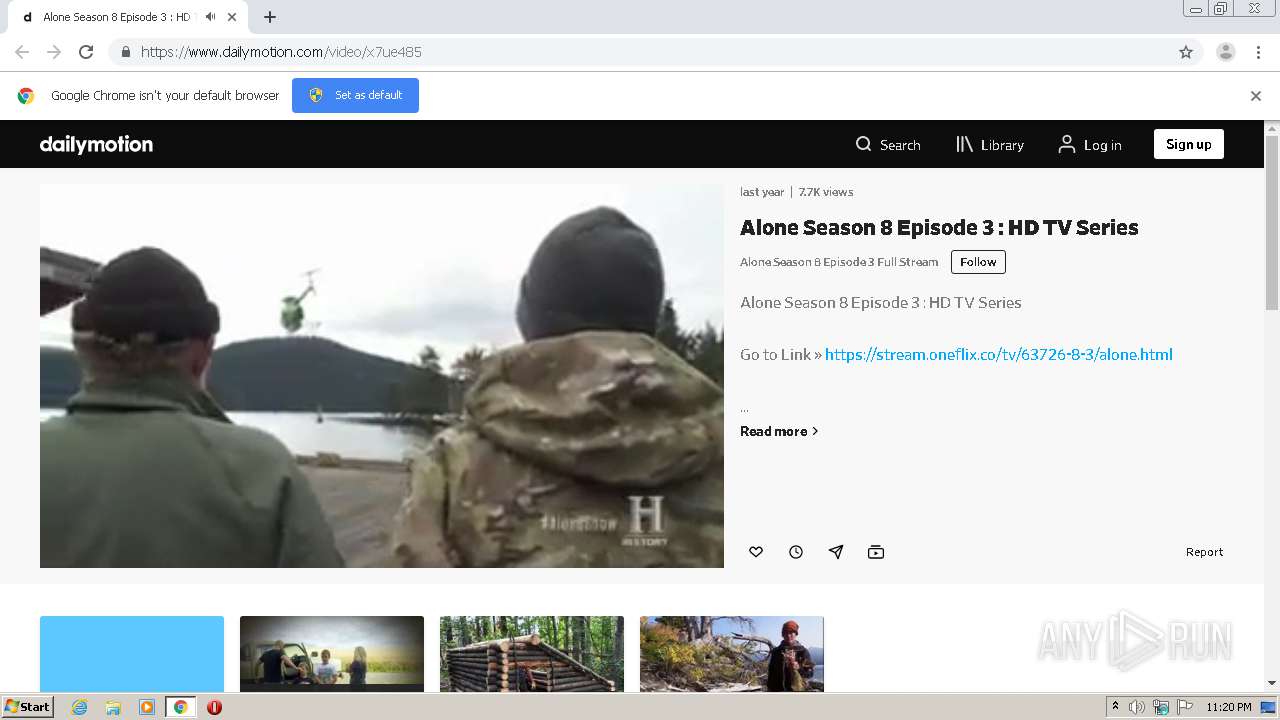Screen dimensions: 1280x720
Task: Open thumbnail of man holding fish
Action: tap(732, 654)
